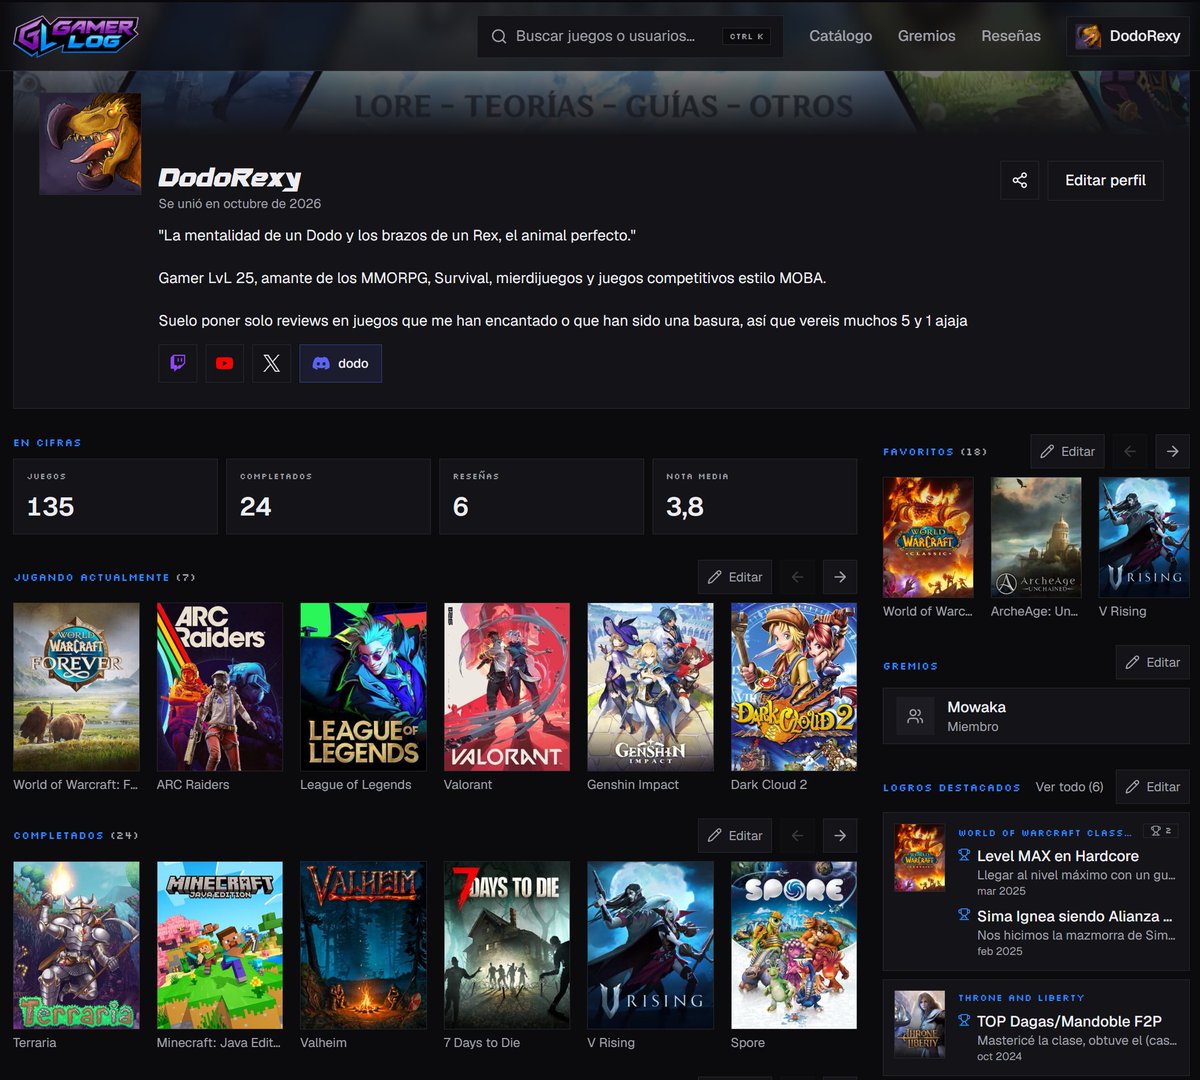Open the Spore game cover
Screen dimensions: 1200x1080
tap(794, 945)
